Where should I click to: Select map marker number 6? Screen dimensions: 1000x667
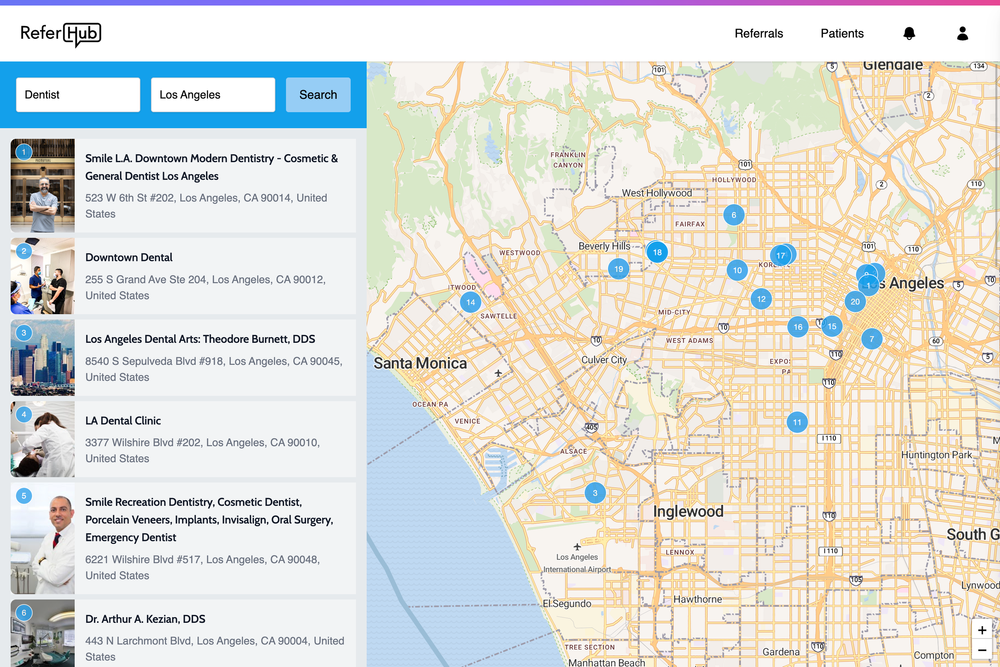733,215
